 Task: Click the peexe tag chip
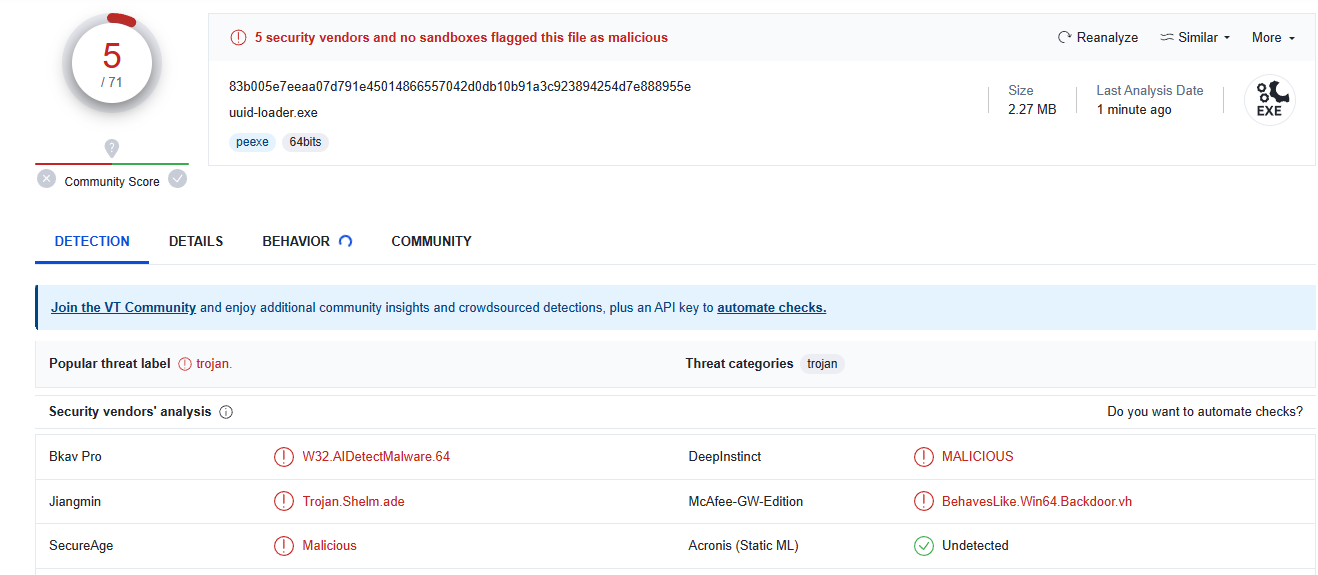click(x=252, y=142)
